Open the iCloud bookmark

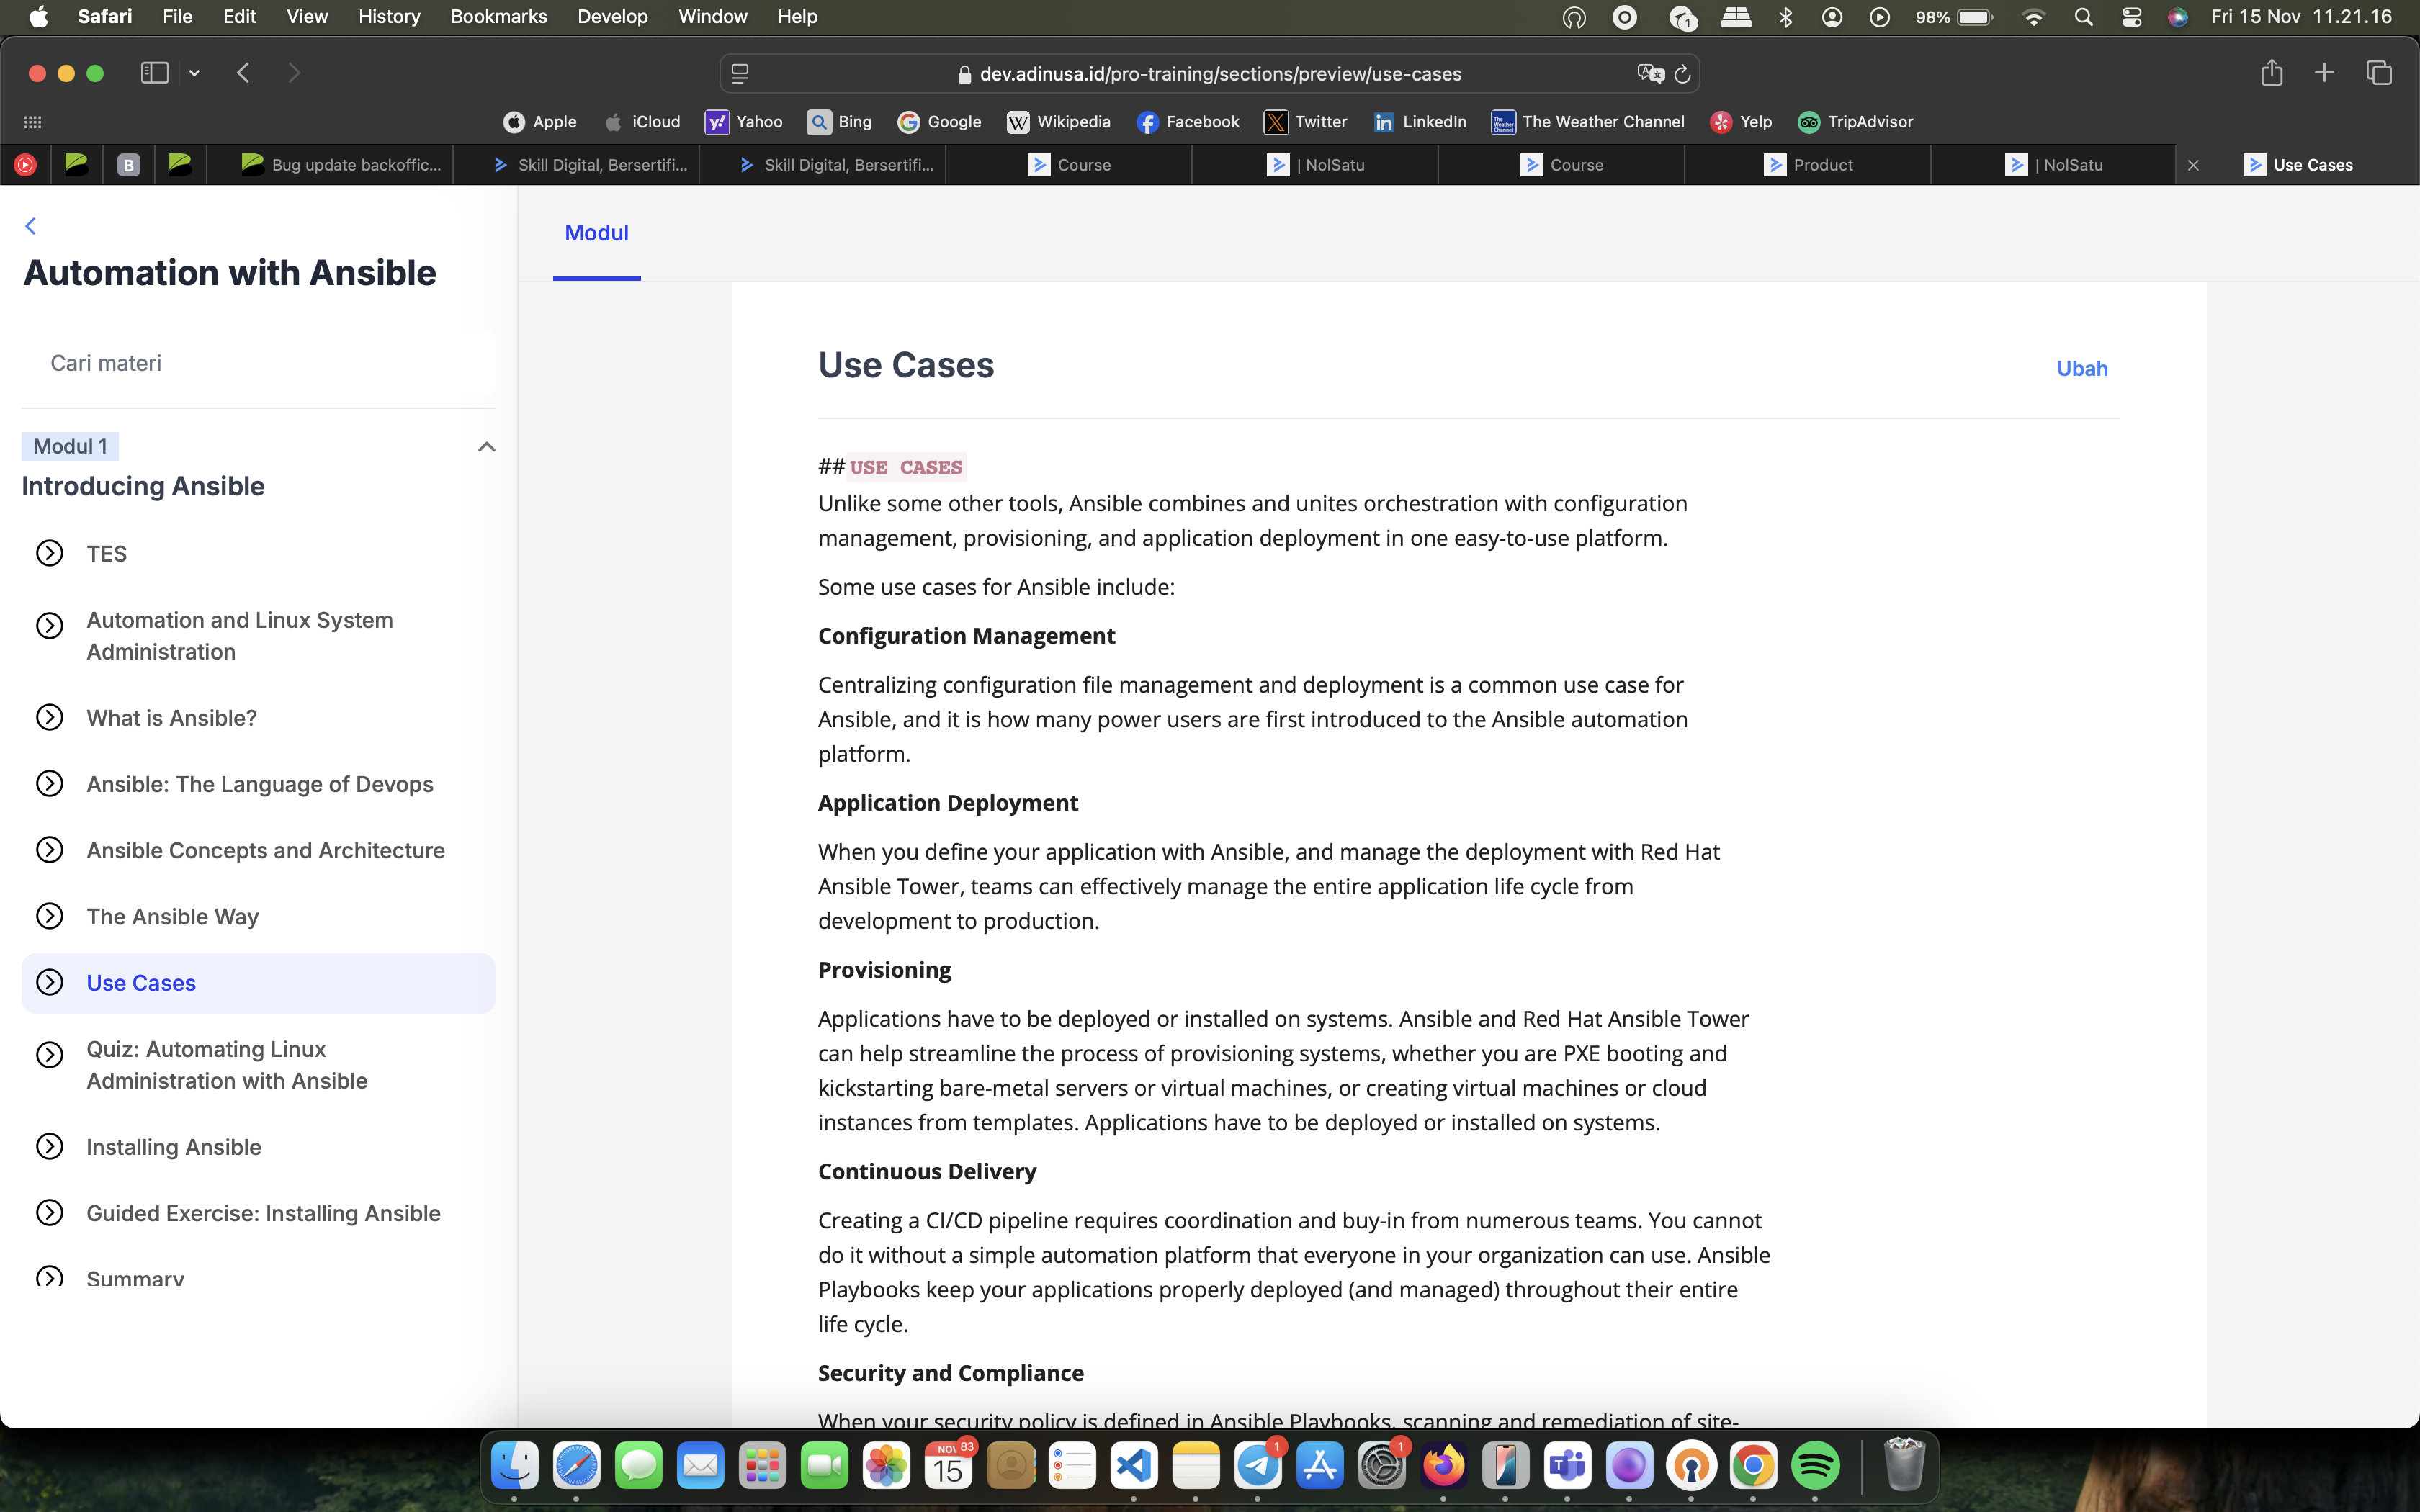click(x=642, y=122)
